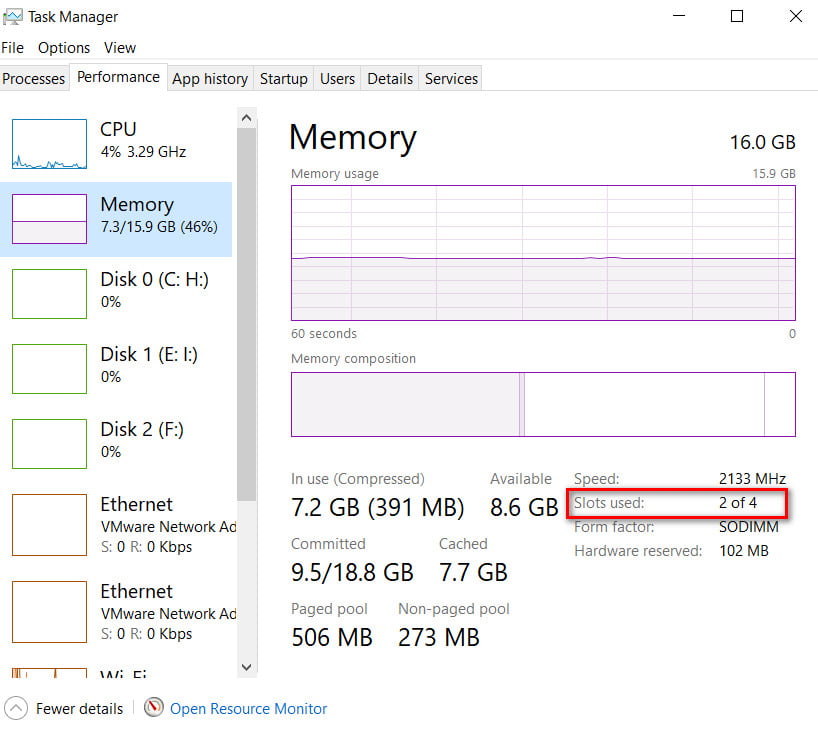Open Resource Monitor
This screenshot has width=818, height=729.
(x=247, y=708)
